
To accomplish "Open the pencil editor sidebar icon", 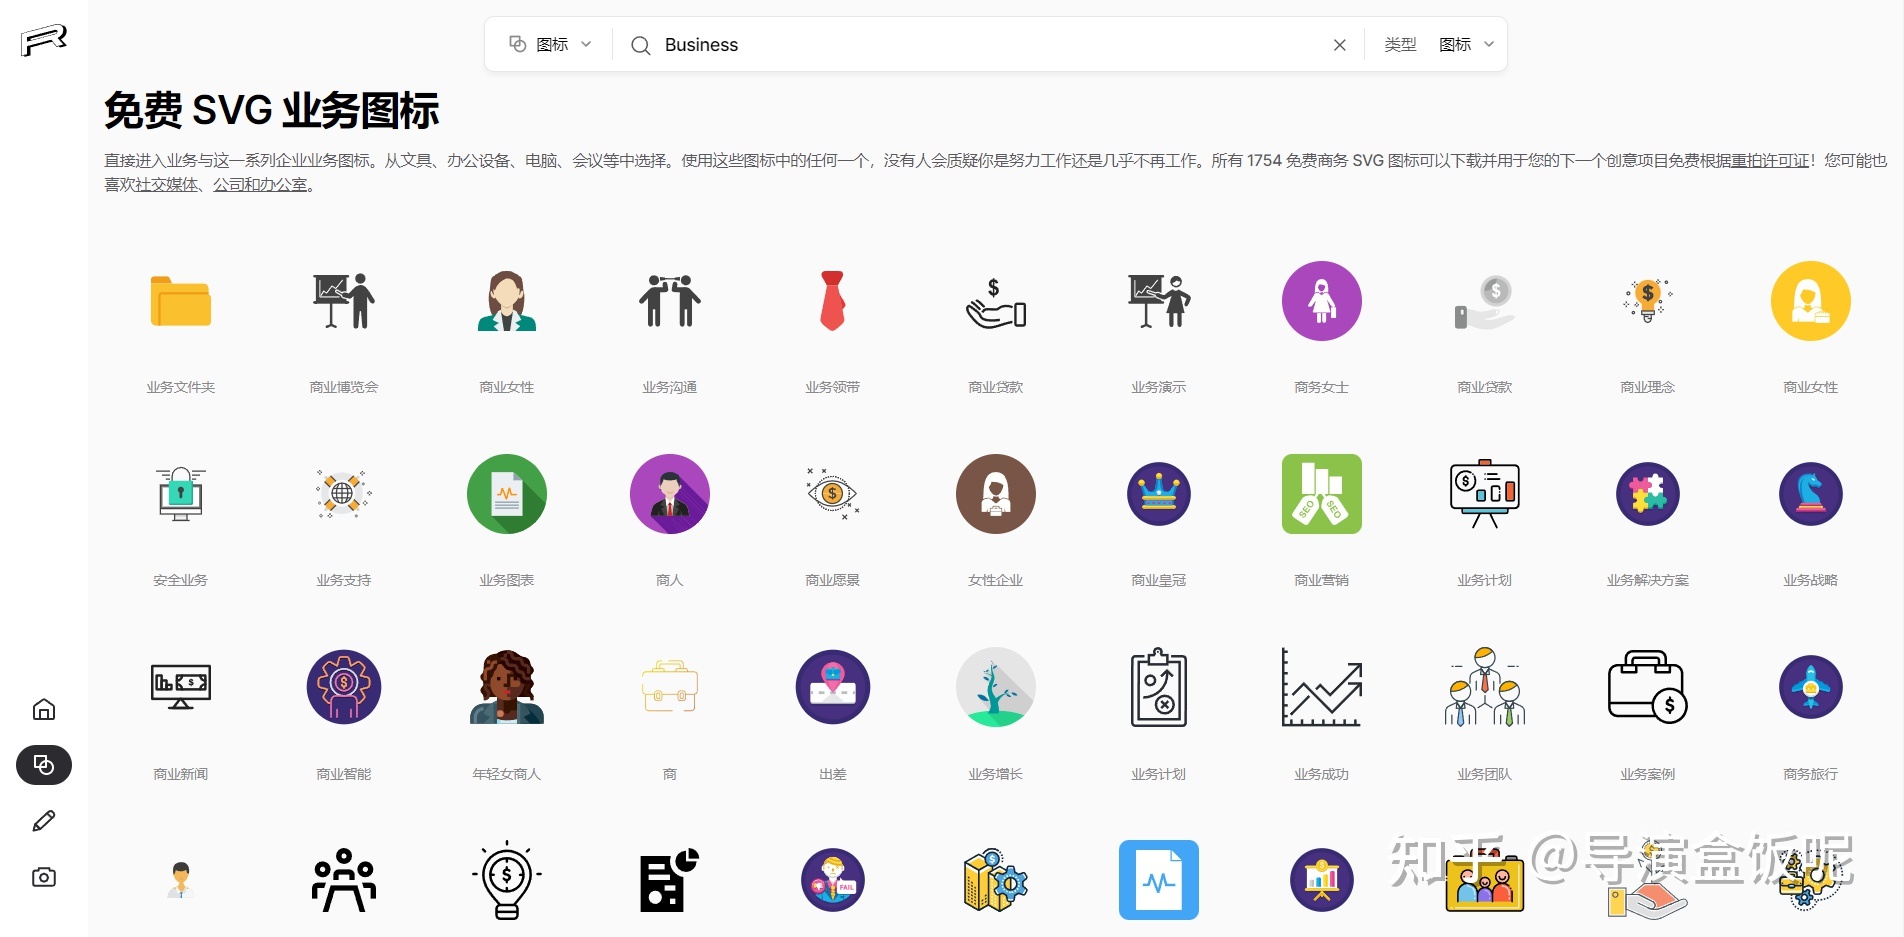I will (44, 821).
